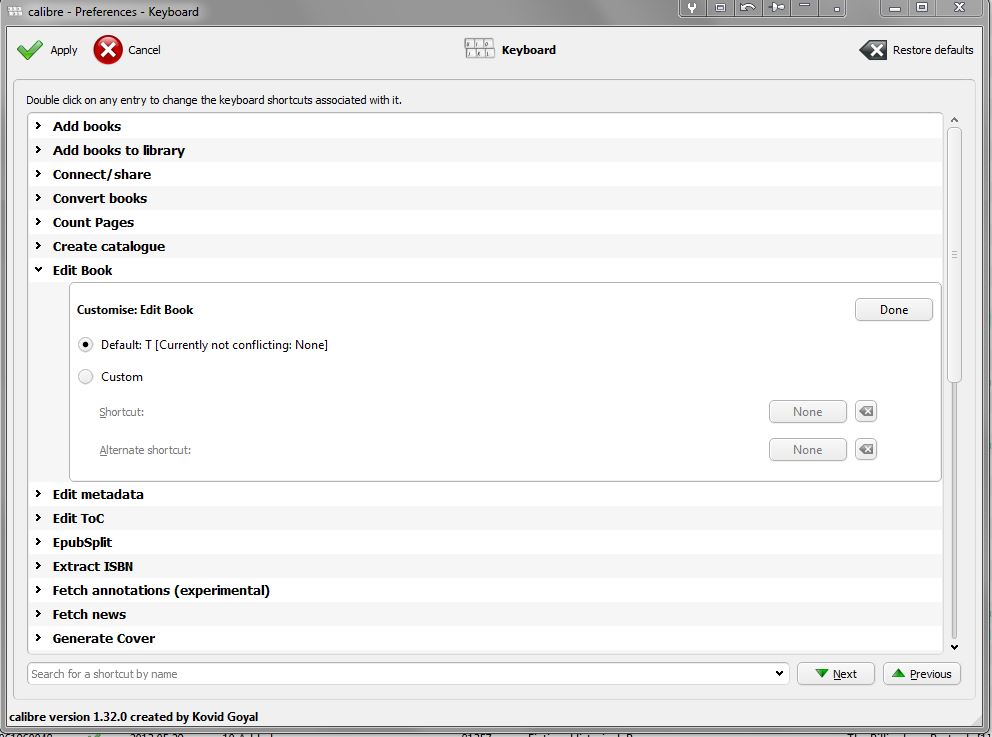Select the Default: T shortcut radio button

(85, 345)
